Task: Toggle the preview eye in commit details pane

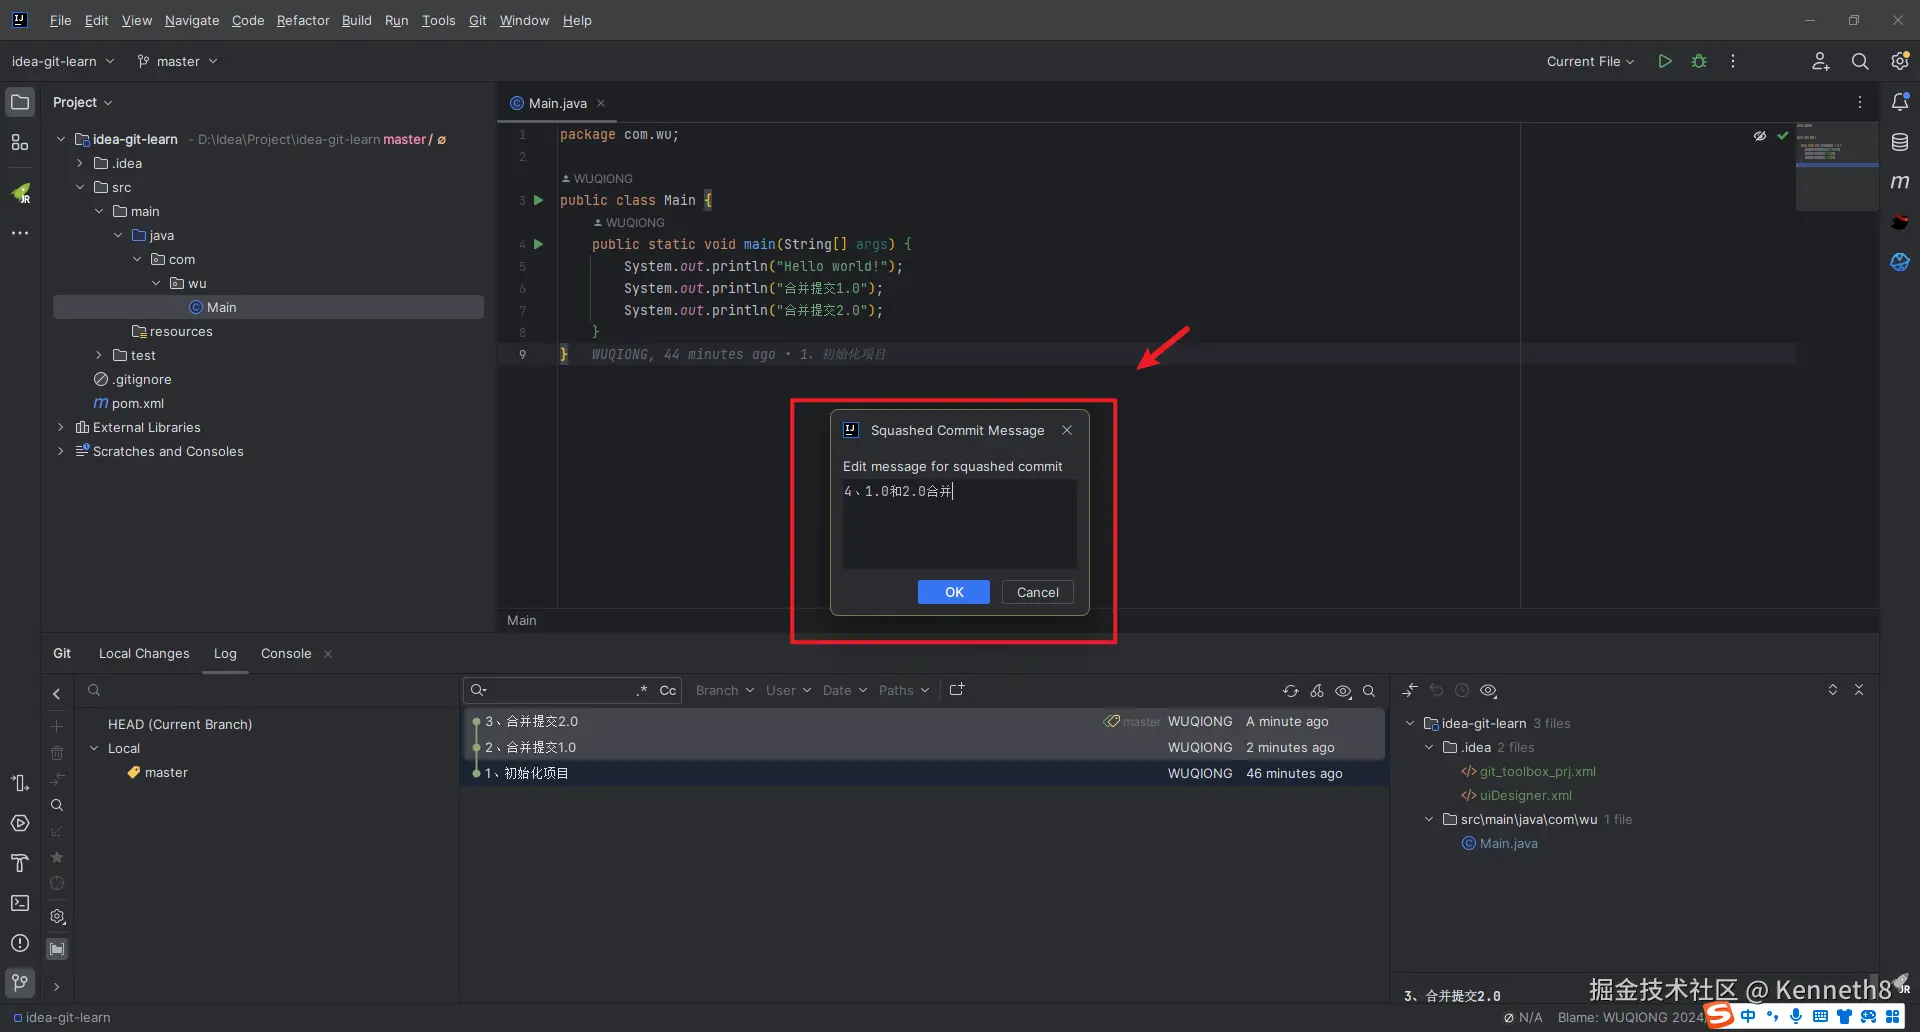Action: 1488,691
